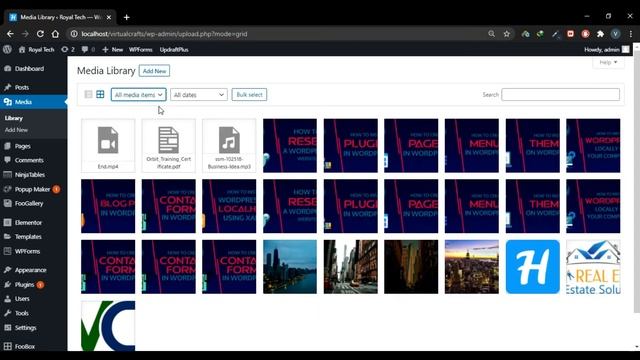
Task: Expand the All media items dropdown
Action: pyautogui.click(x=138, y=94)
